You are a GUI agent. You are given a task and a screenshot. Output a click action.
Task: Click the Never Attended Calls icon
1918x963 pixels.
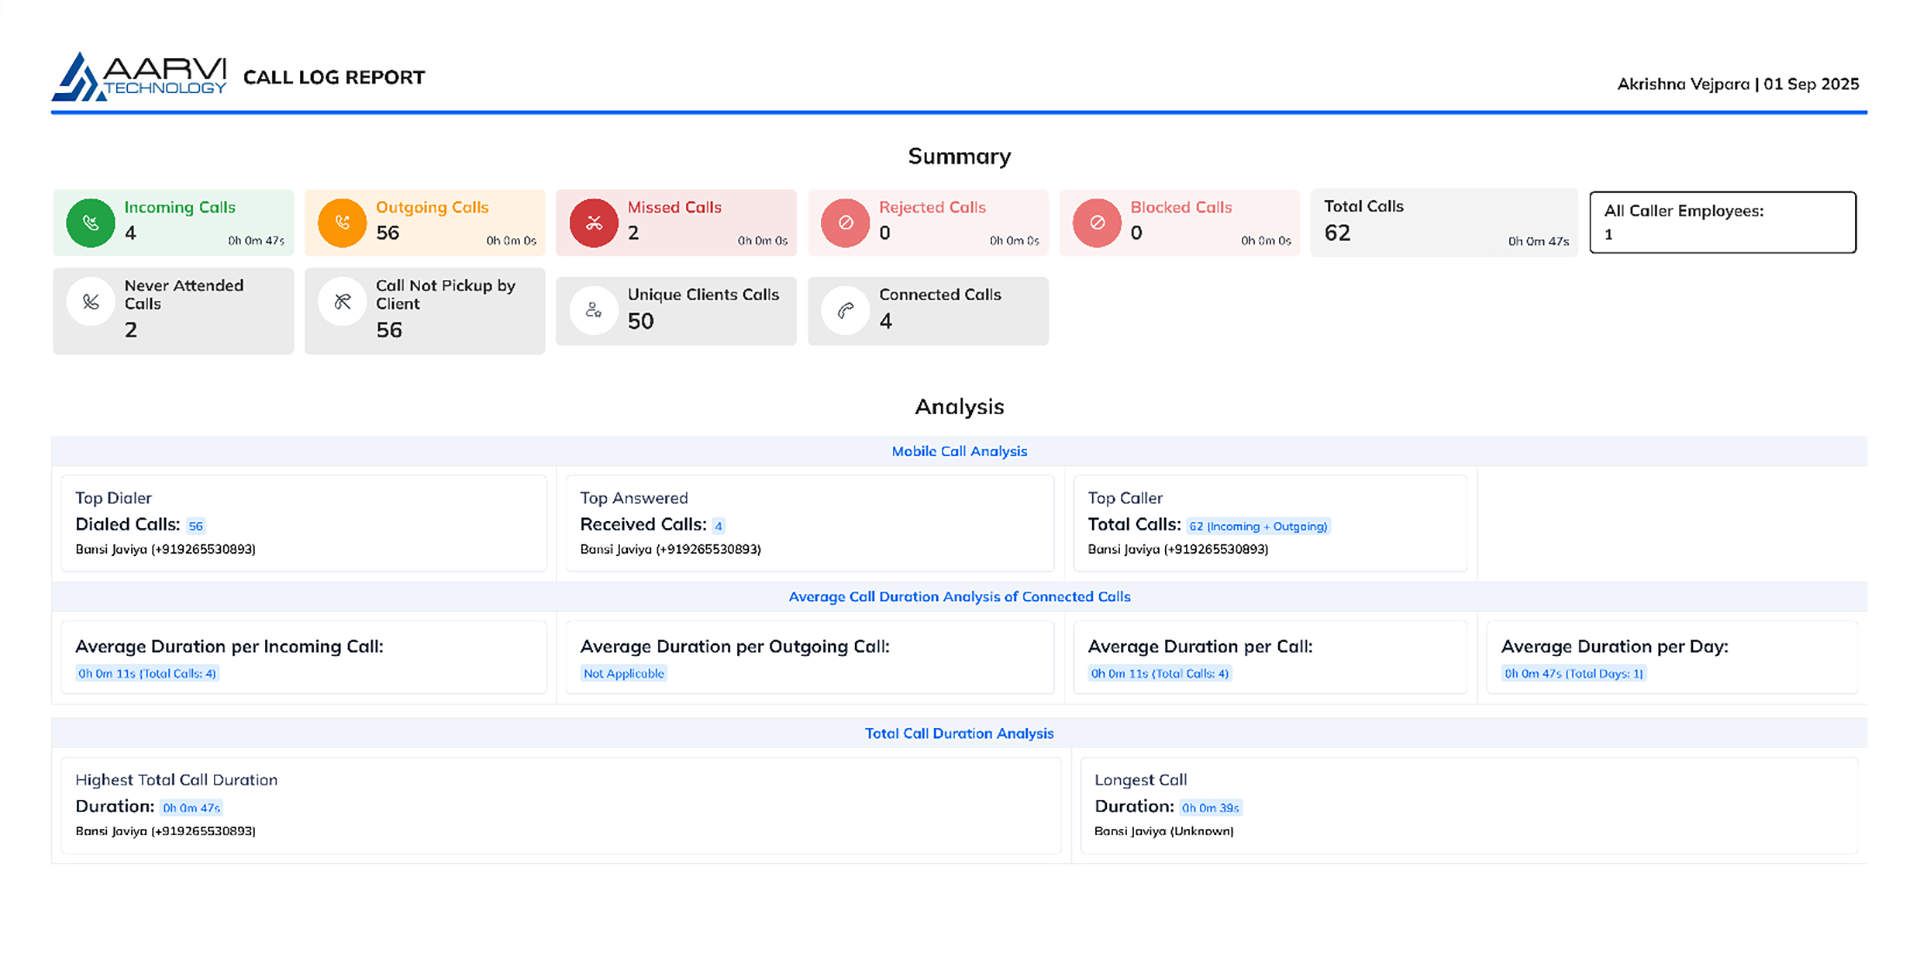coord(91,302)
